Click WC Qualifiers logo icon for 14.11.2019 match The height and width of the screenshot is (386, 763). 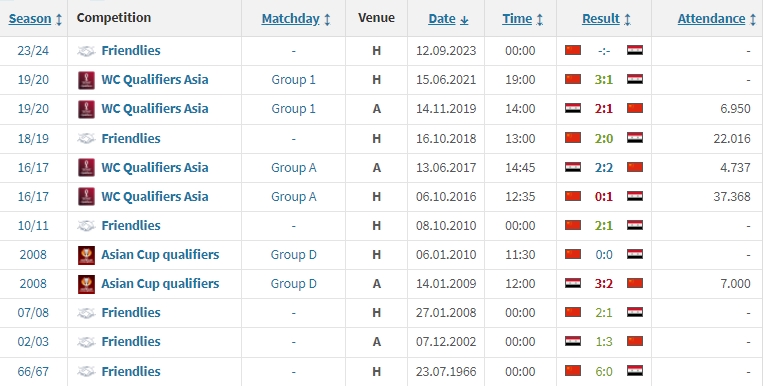click(x=86, y=109)
